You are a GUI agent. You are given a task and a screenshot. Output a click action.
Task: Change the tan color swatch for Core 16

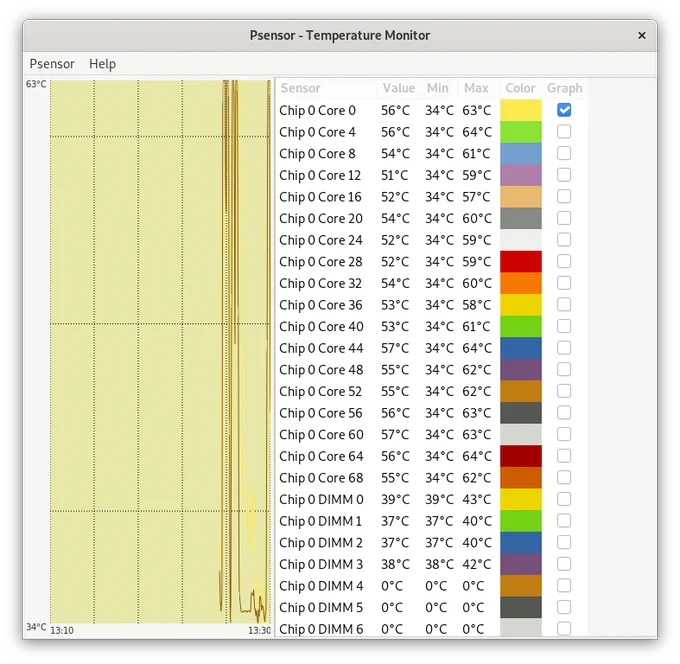[x=521, y=196]
